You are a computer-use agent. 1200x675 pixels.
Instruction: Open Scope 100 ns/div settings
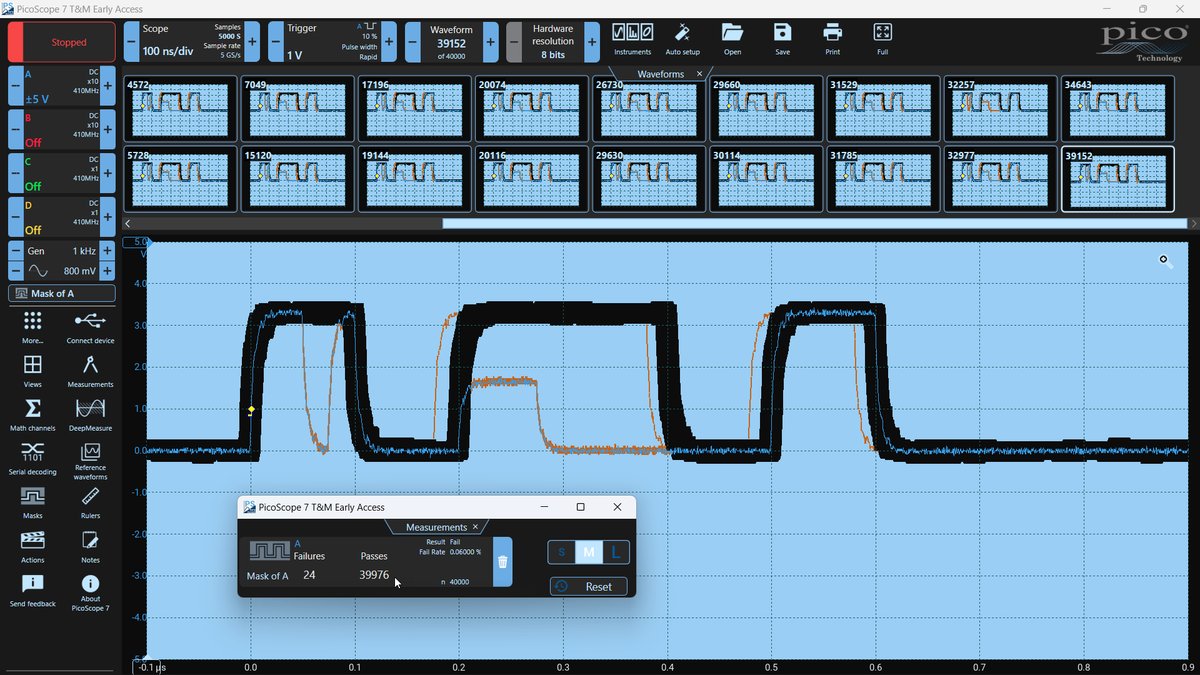click(192, 42)
